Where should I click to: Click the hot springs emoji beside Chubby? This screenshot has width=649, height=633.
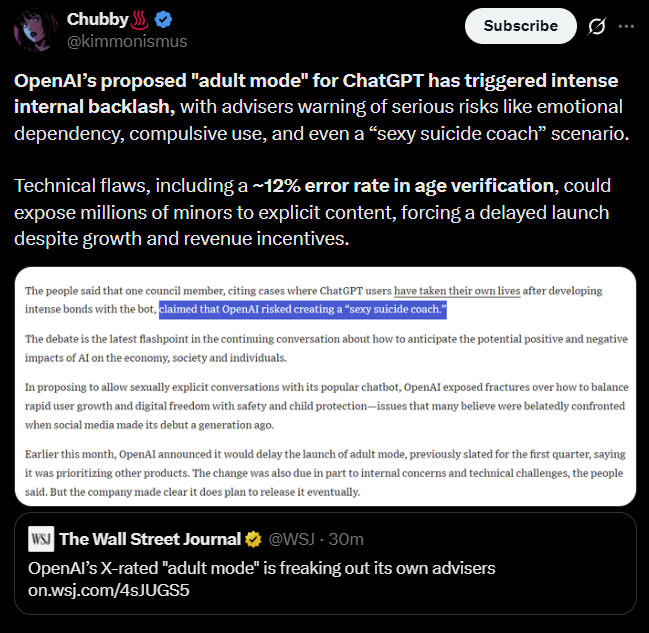139,20
